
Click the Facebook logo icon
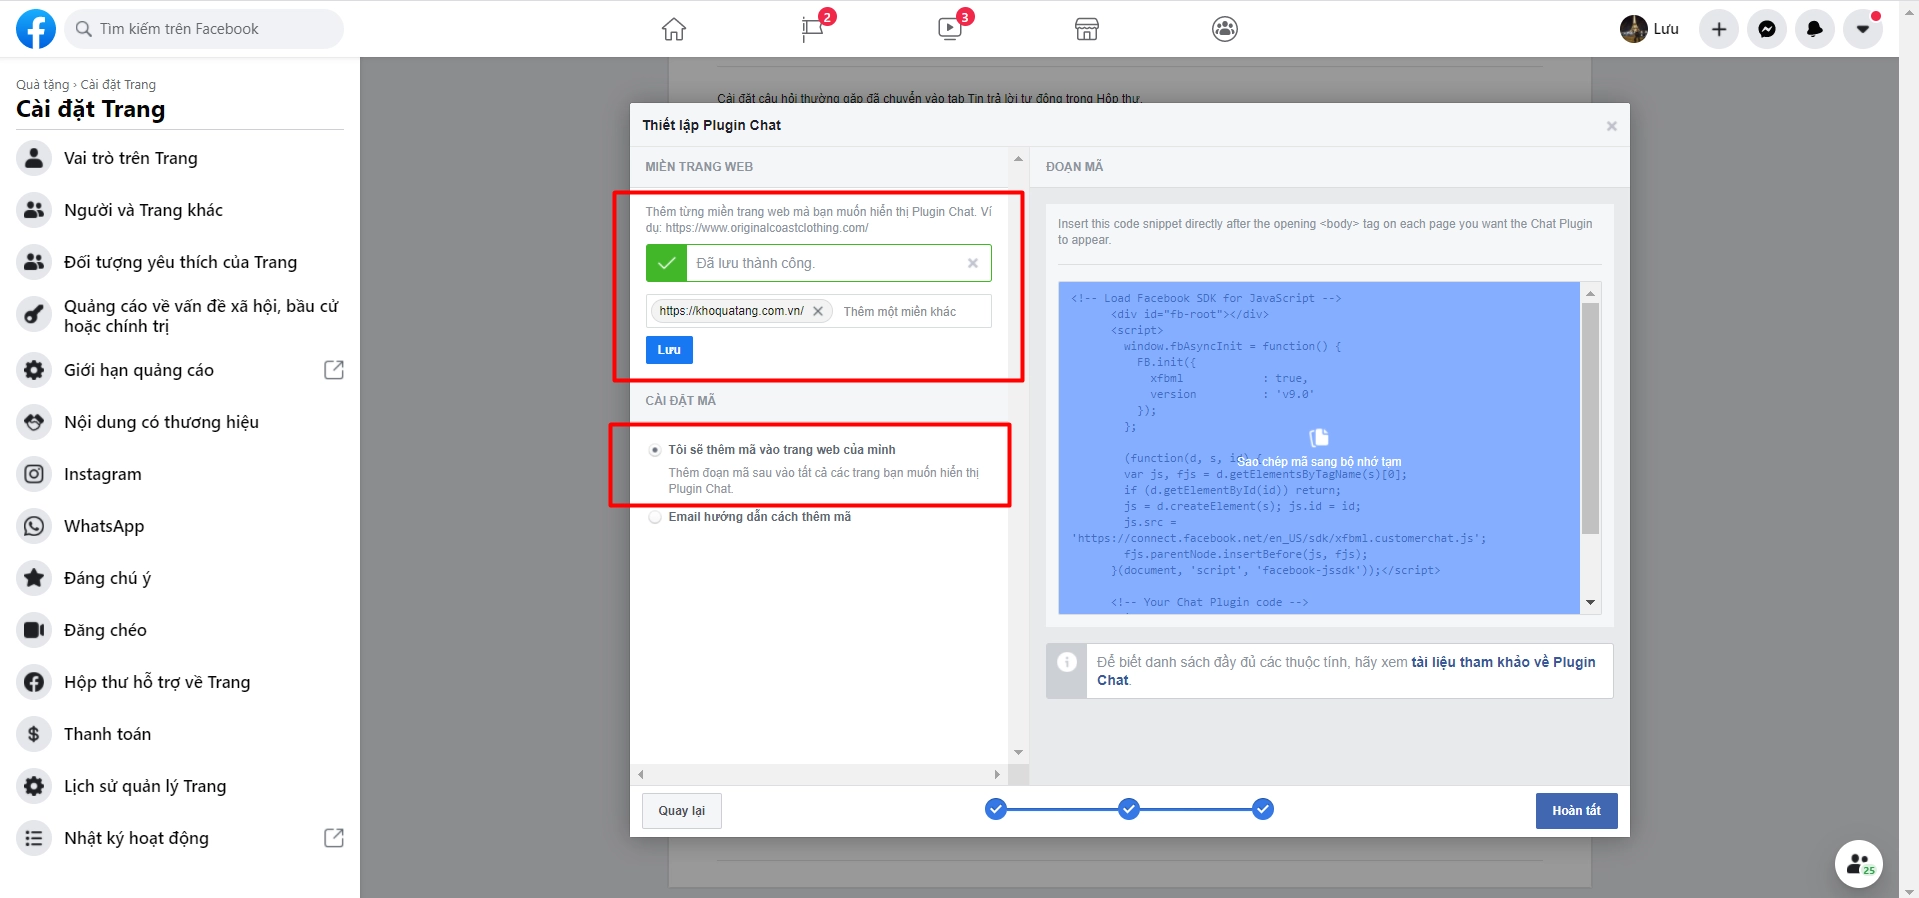[36, 29]
